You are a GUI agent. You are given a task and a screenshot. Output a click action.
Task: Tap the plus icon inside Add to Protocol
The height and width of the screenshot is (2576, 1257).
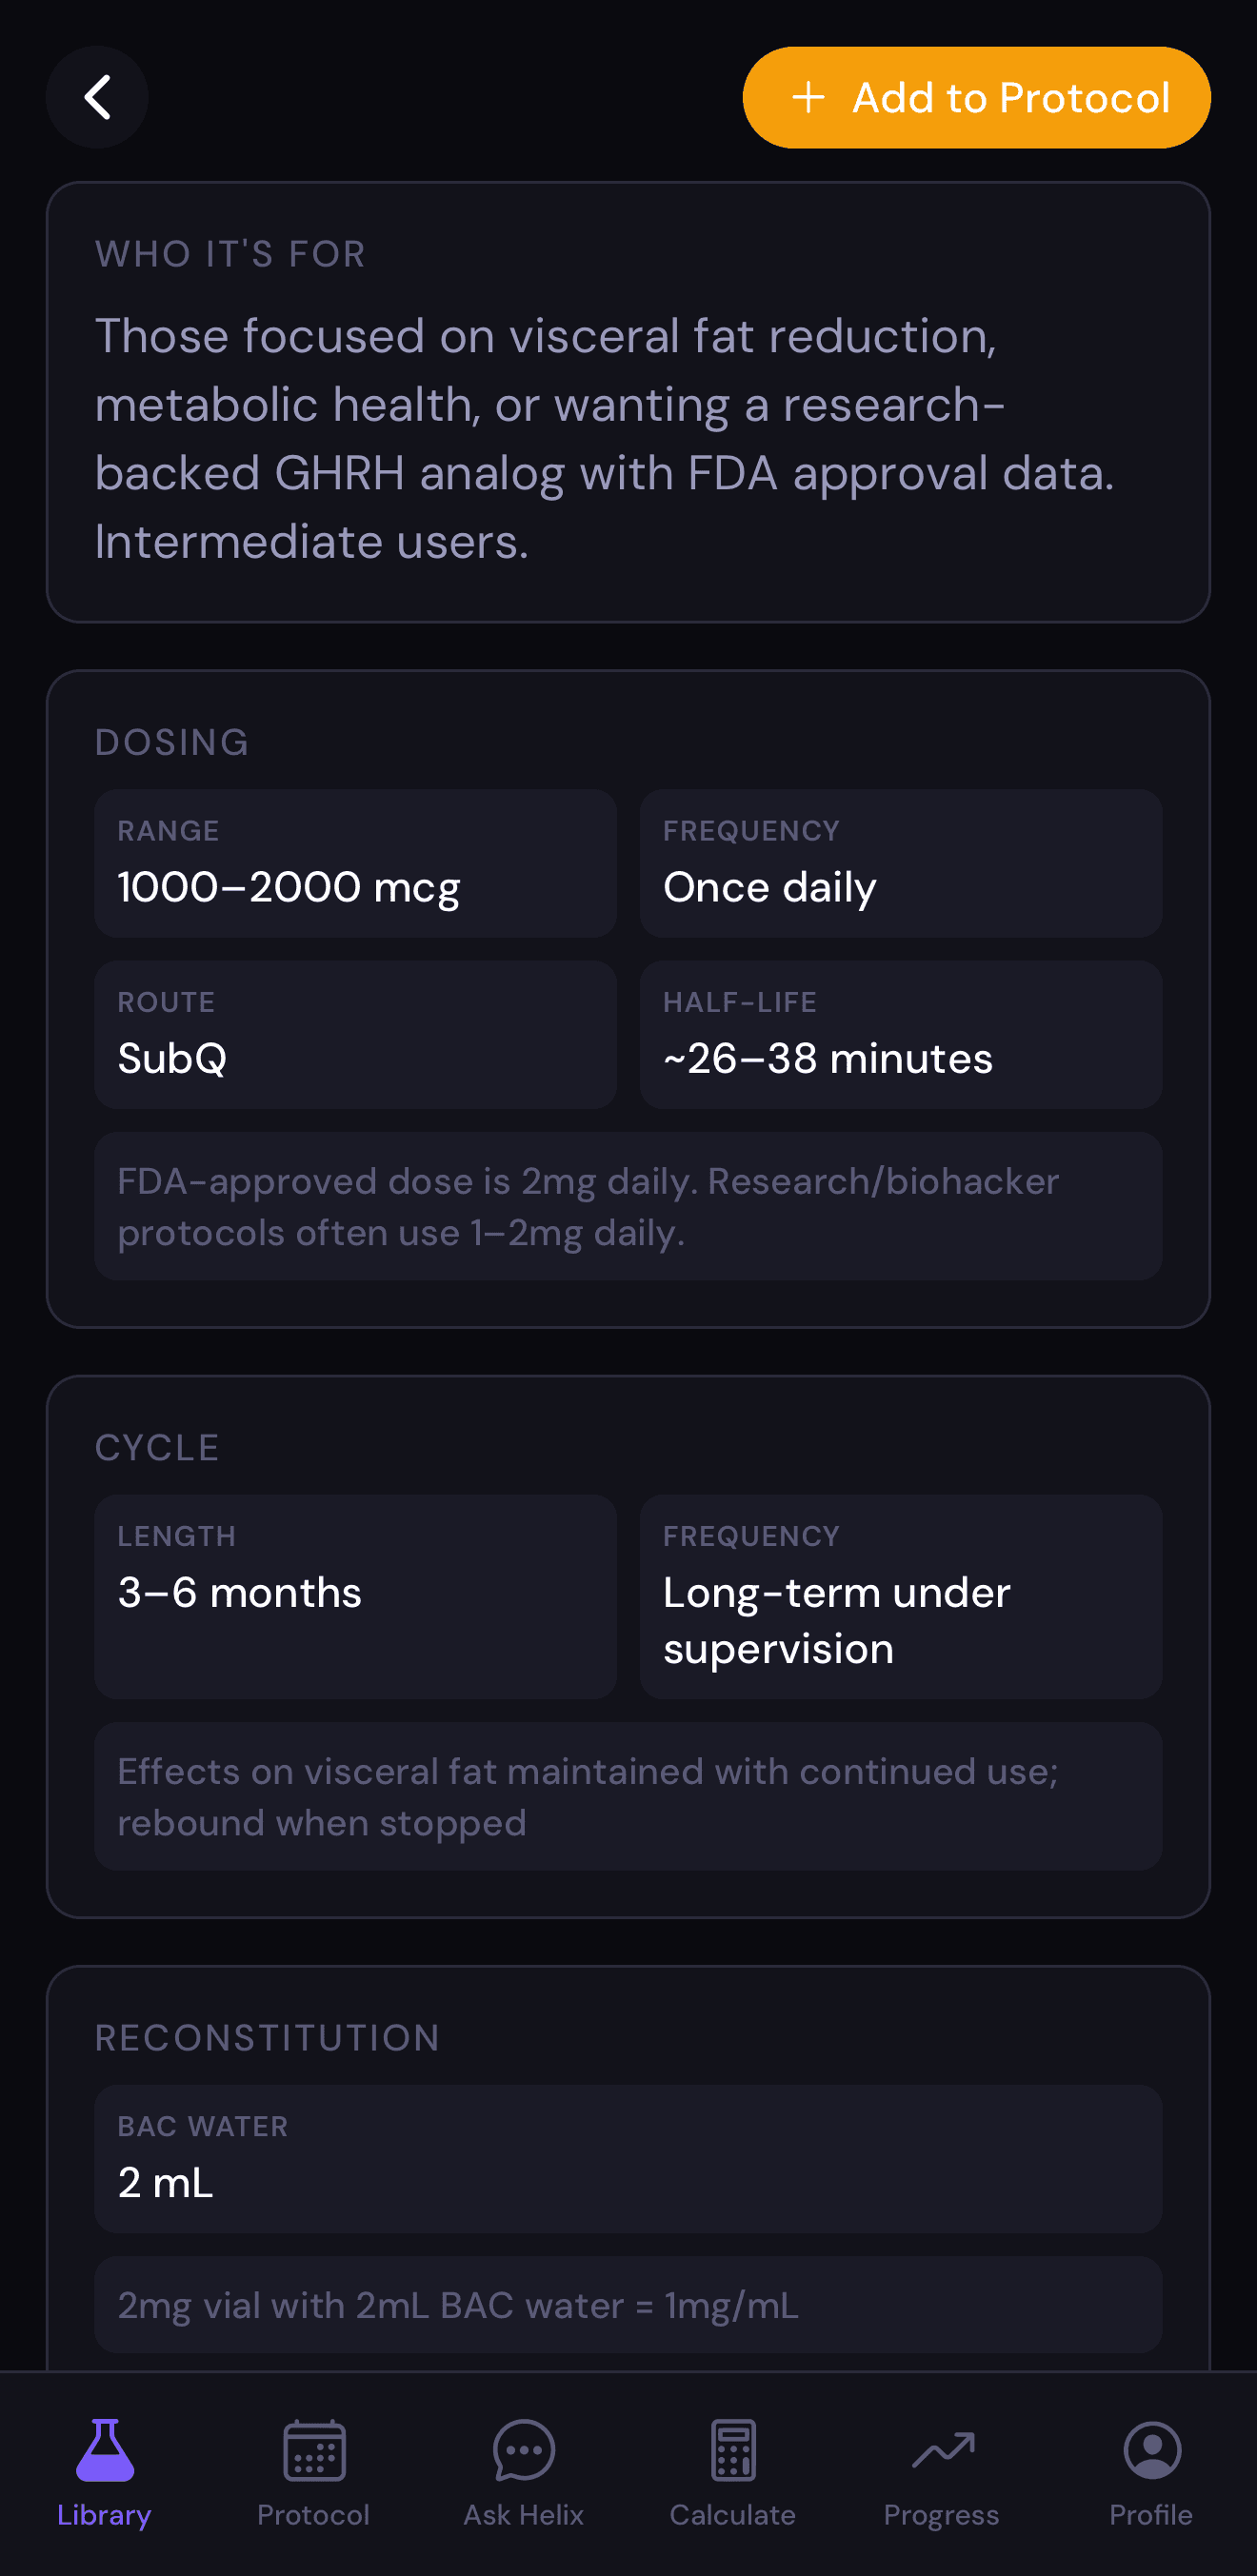(x=809, y=97)
